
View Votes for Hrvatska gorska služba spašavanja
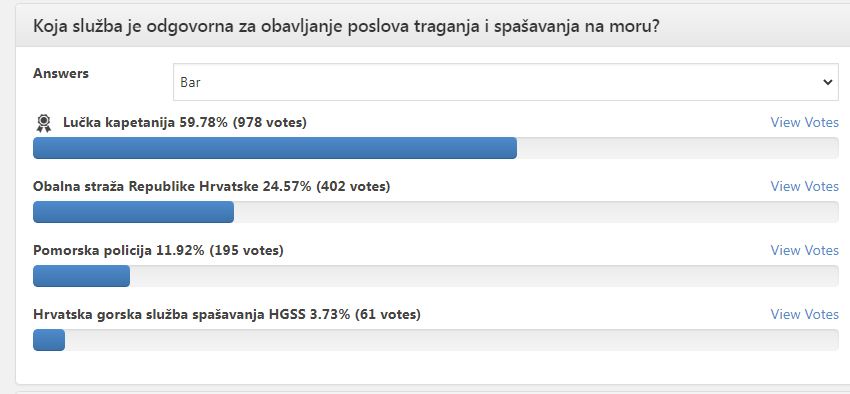804,314
